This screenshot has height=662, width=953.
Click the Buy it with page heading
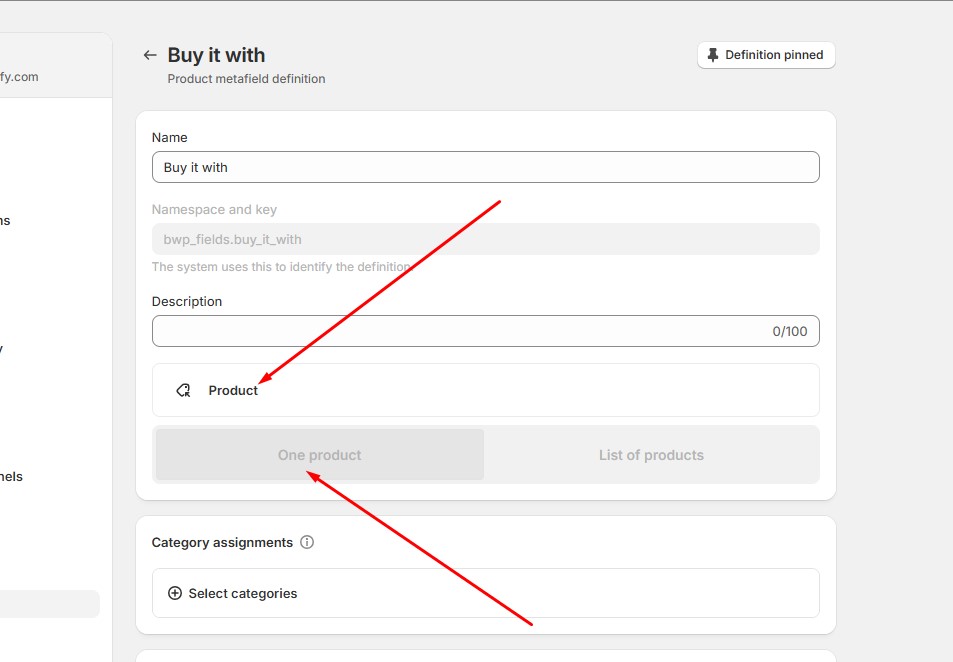tap(216, 55)
